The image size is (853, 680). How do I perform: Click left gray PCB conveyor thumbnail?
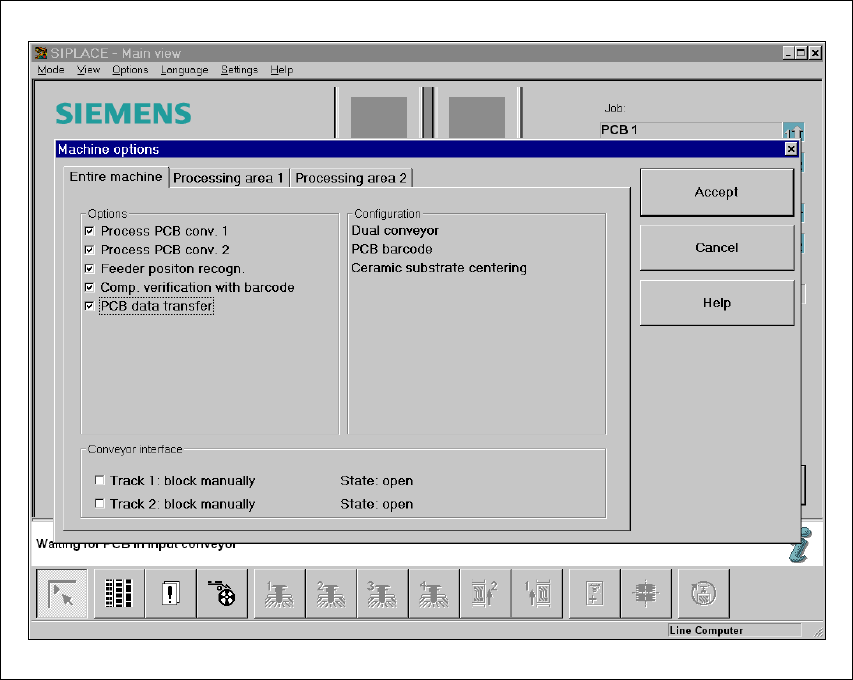(379, 117)
